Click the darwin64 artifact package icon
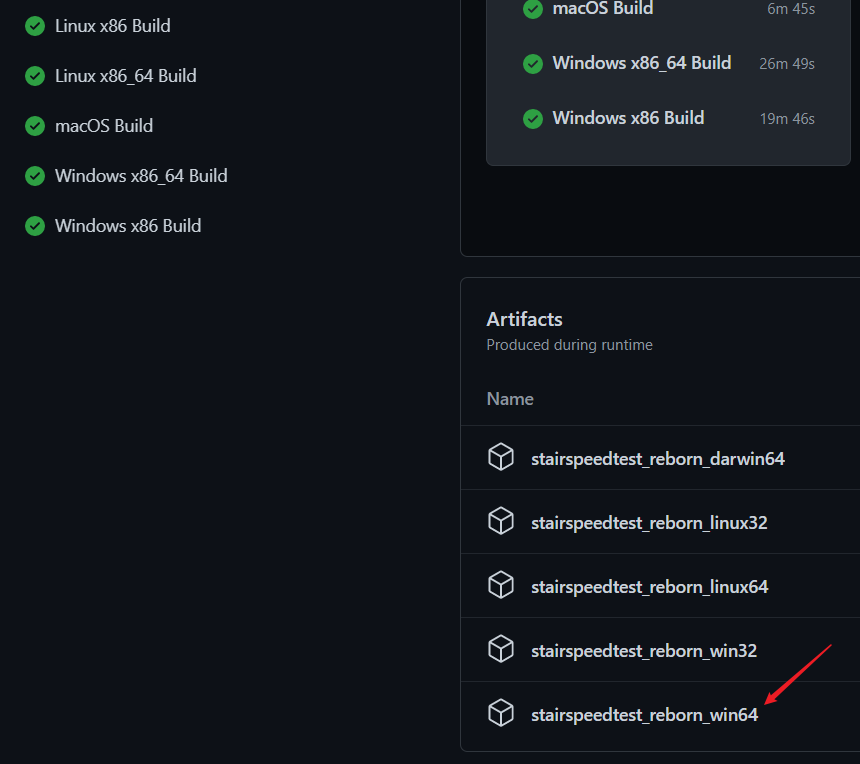This screenshot has height=764, width=860. click(x=500, y=458)
